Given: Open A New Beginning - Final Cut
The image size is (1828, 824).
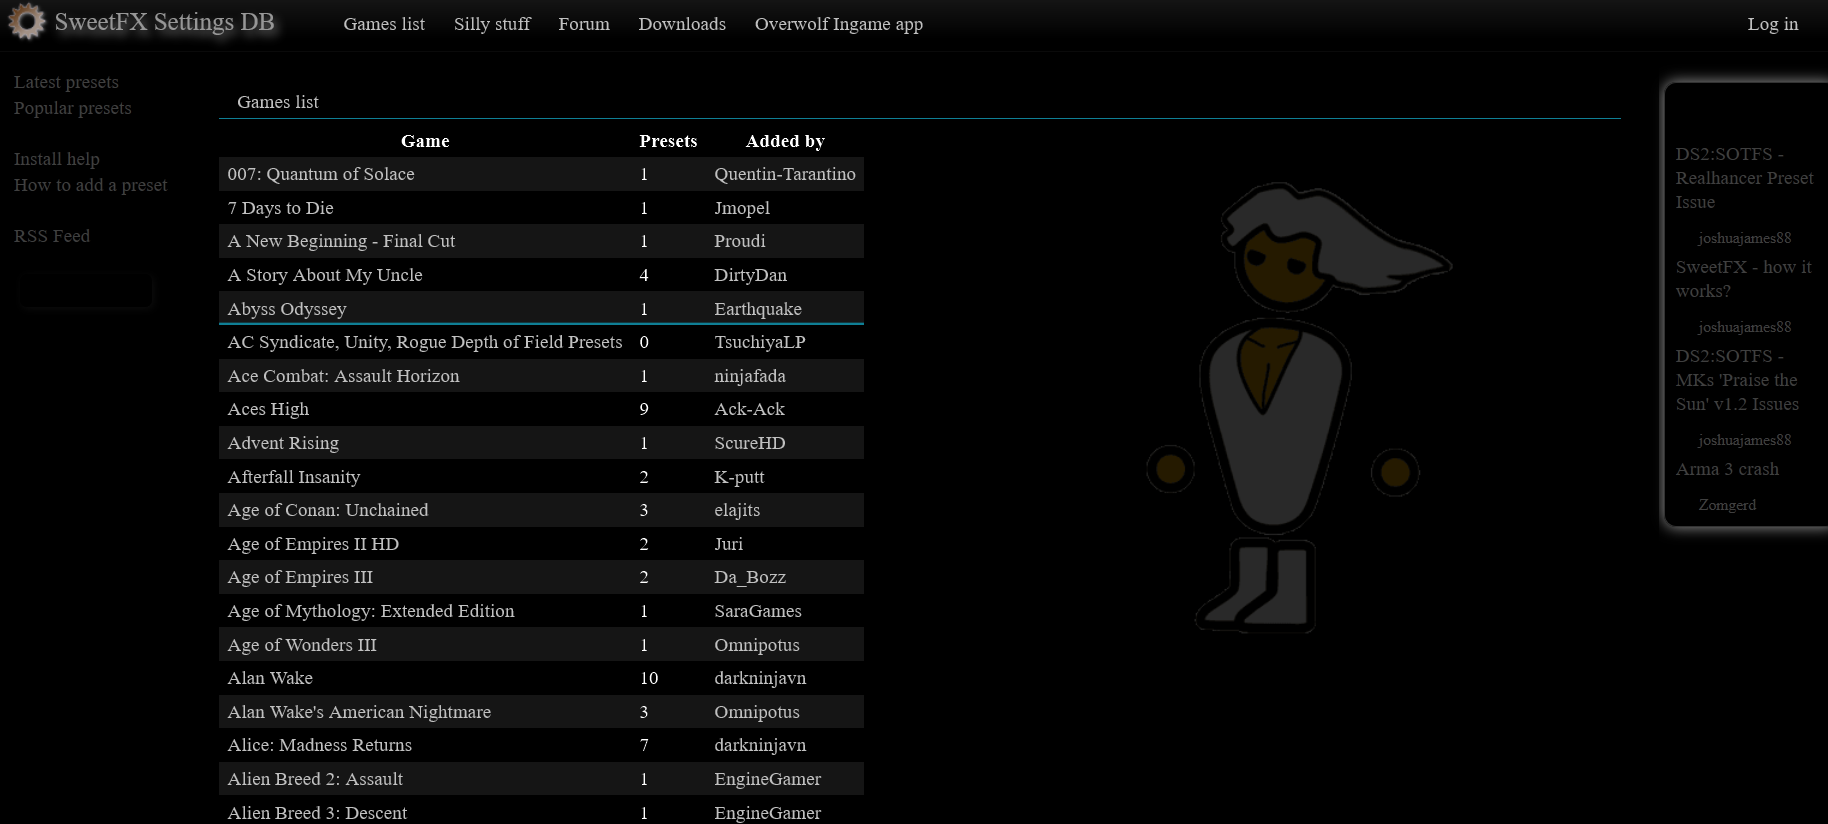Looking at the screenshot, I should [x=341, y=241].
